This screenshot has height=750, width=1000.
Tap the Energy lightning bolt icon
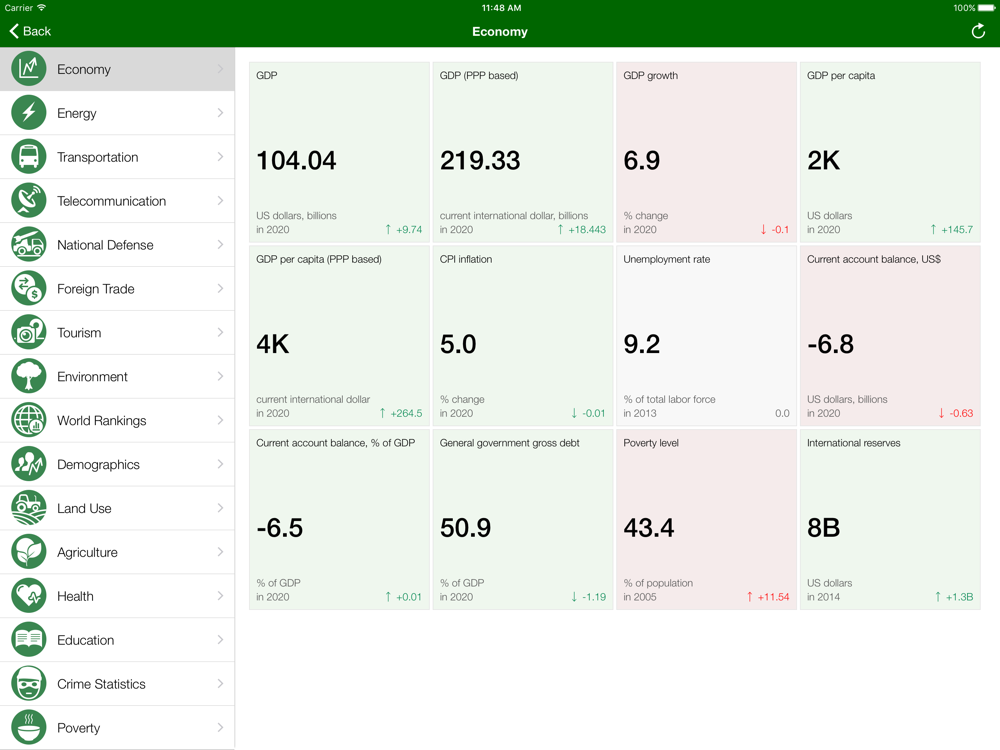coord(29,113)
